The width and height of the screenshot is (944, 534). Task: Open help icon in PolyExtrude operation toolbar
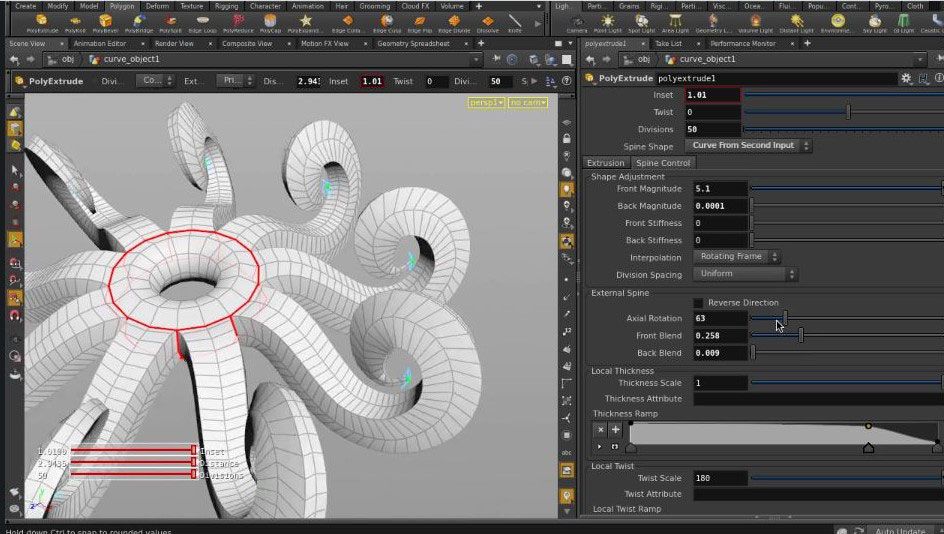[567, 81]
